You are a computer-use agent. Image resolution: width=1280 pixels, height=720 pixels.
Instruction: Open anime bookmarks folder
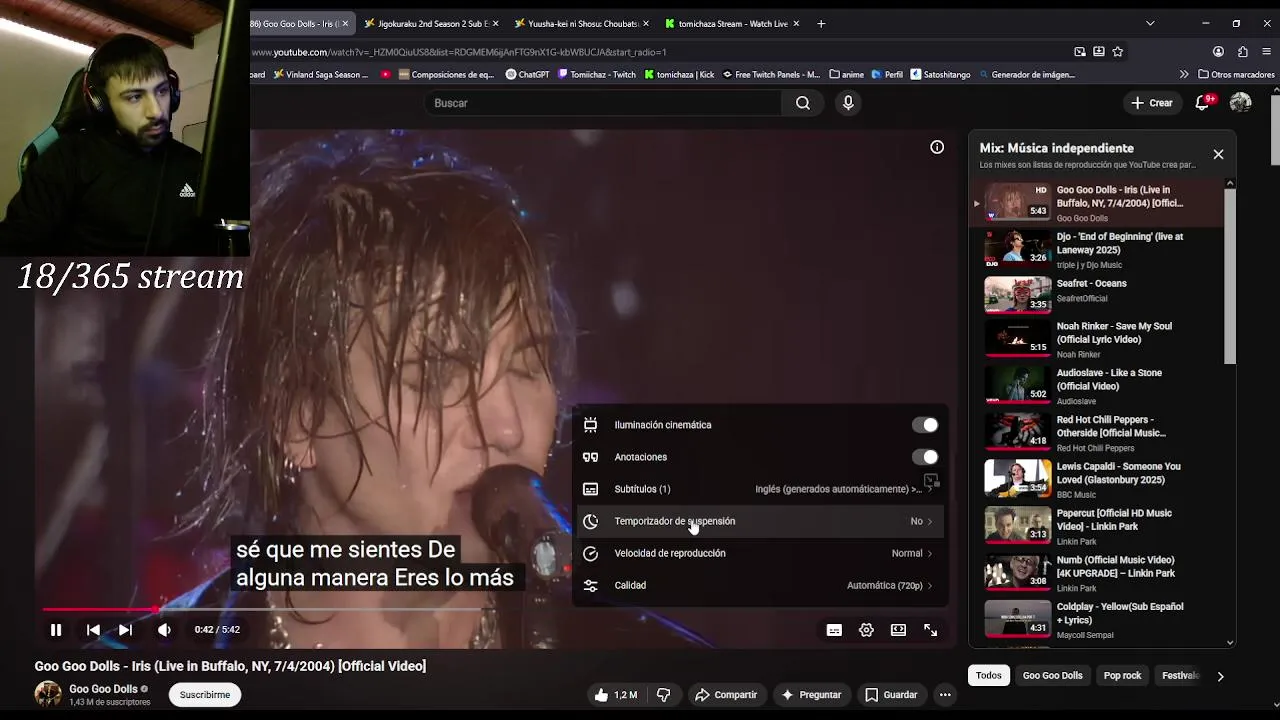point(846,74)
